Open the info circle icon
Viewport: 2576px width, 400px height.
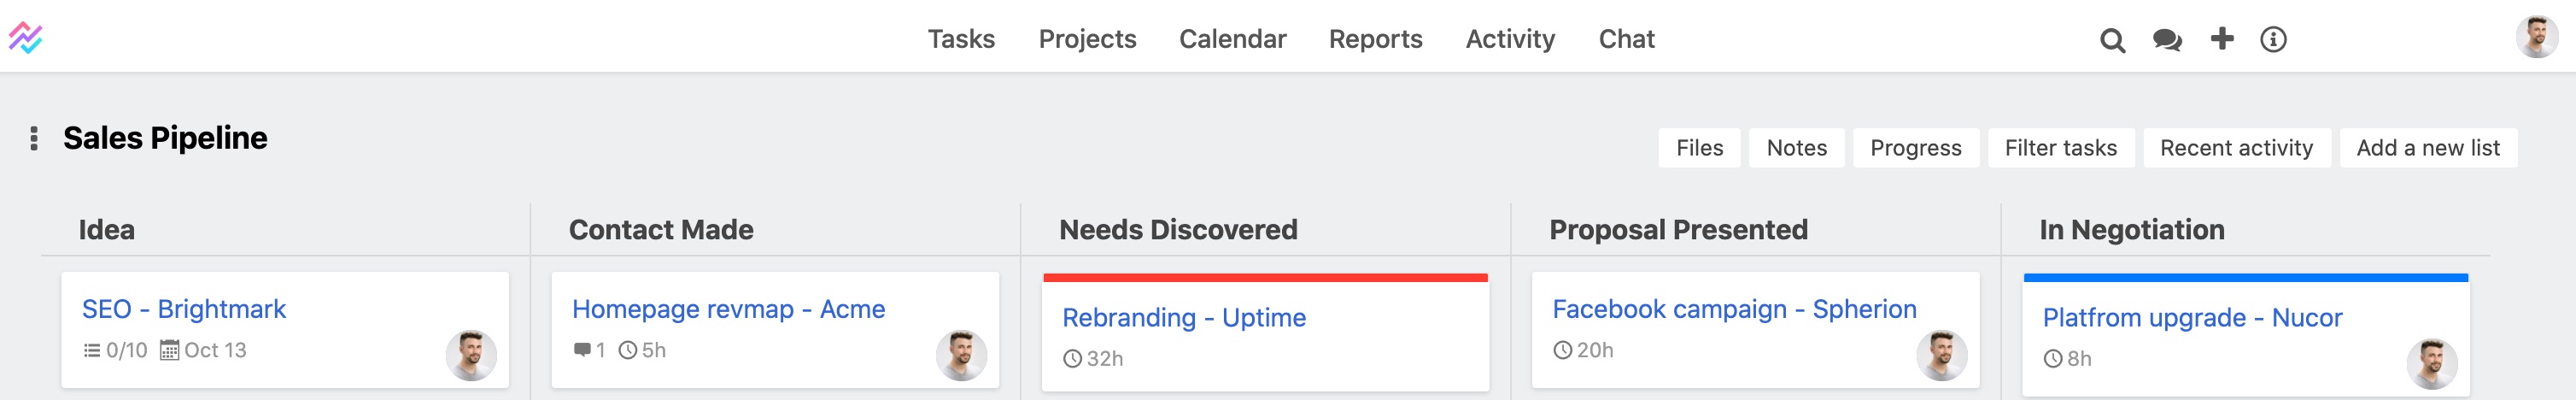pyautogui.click(x=2273, y=39)
